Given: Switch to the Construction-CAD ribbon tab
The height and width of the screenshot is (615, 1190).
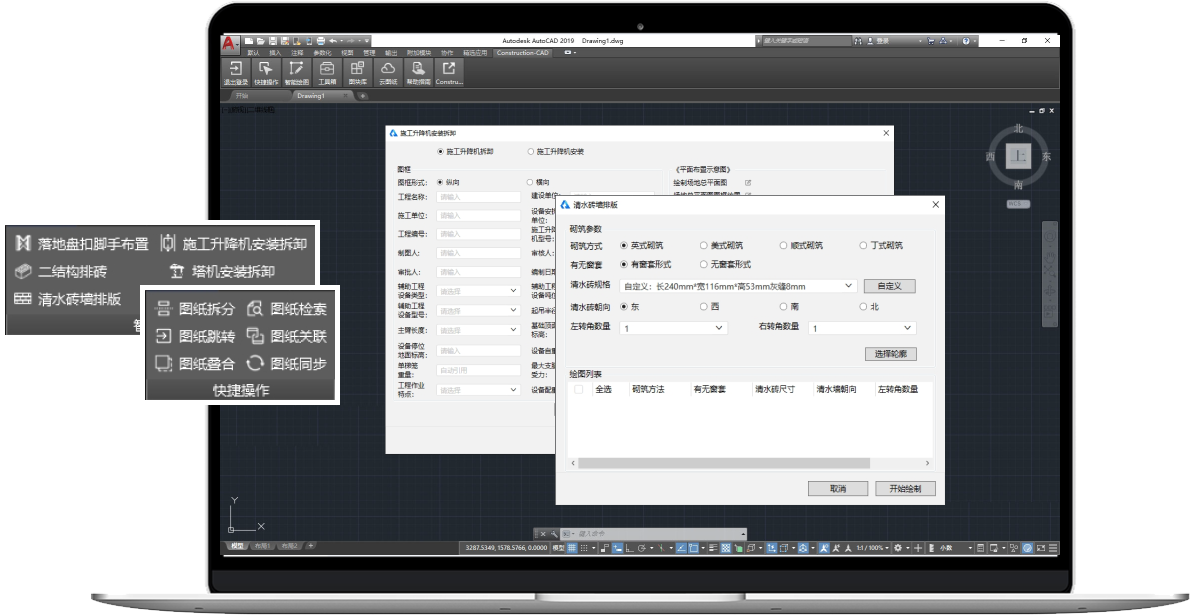Looking at the screenshot, I should [x=523, y=52].
